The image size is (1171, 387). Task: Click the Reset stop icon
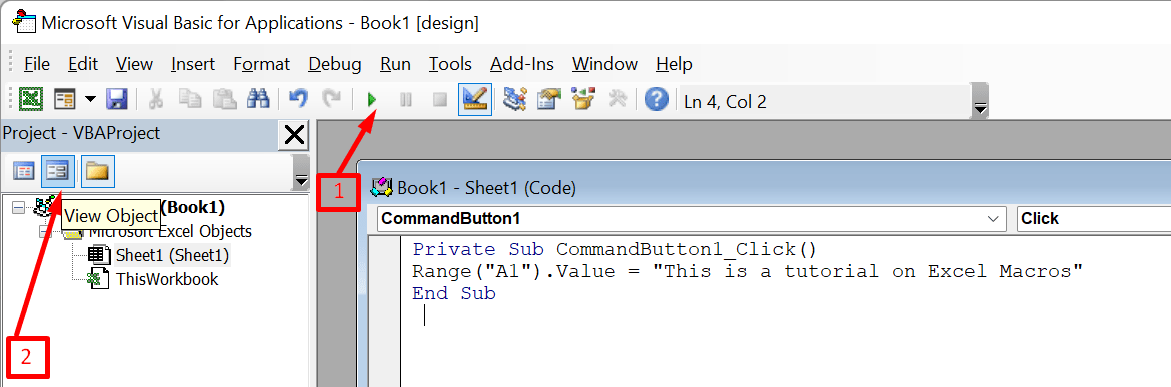pyautogui.click(x=440, y=99)
